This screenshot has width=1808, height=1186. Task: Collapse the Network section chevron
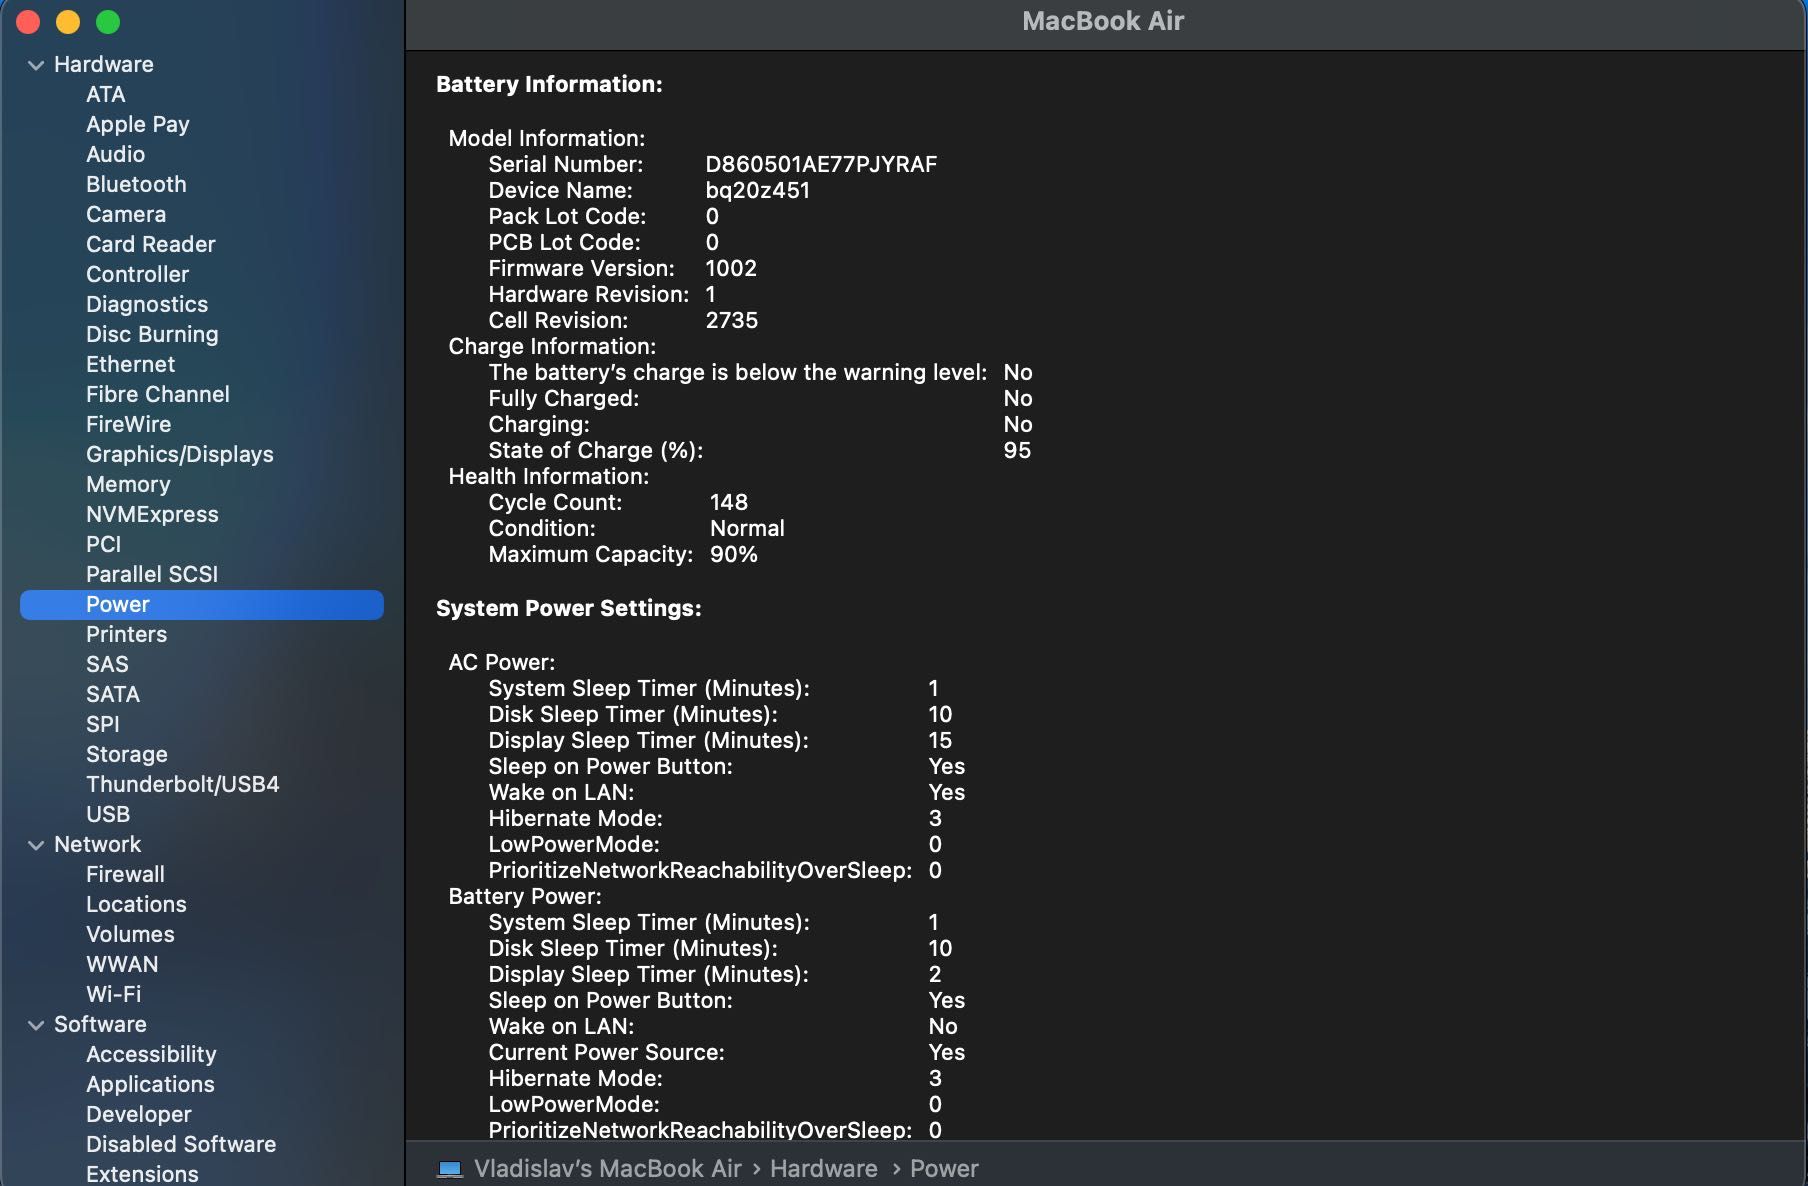tap(36, 845)
